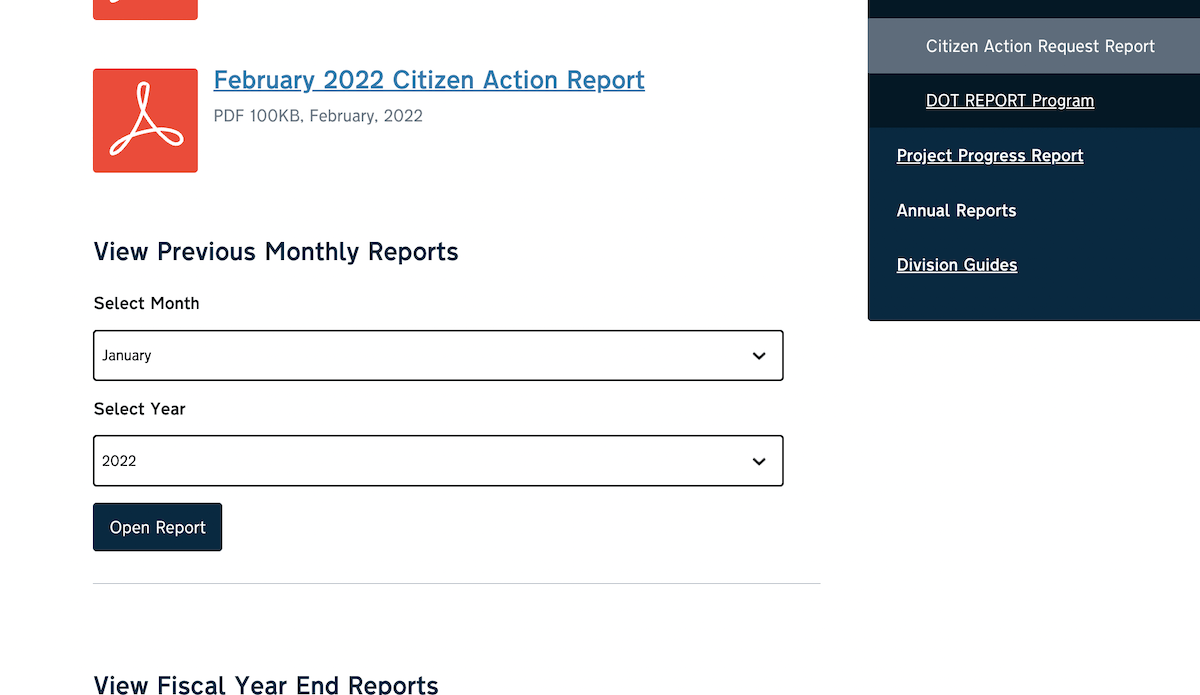The image size is (1200, 695).
Task: Expand the Select Year dropdown
Action: pos(437,461)
